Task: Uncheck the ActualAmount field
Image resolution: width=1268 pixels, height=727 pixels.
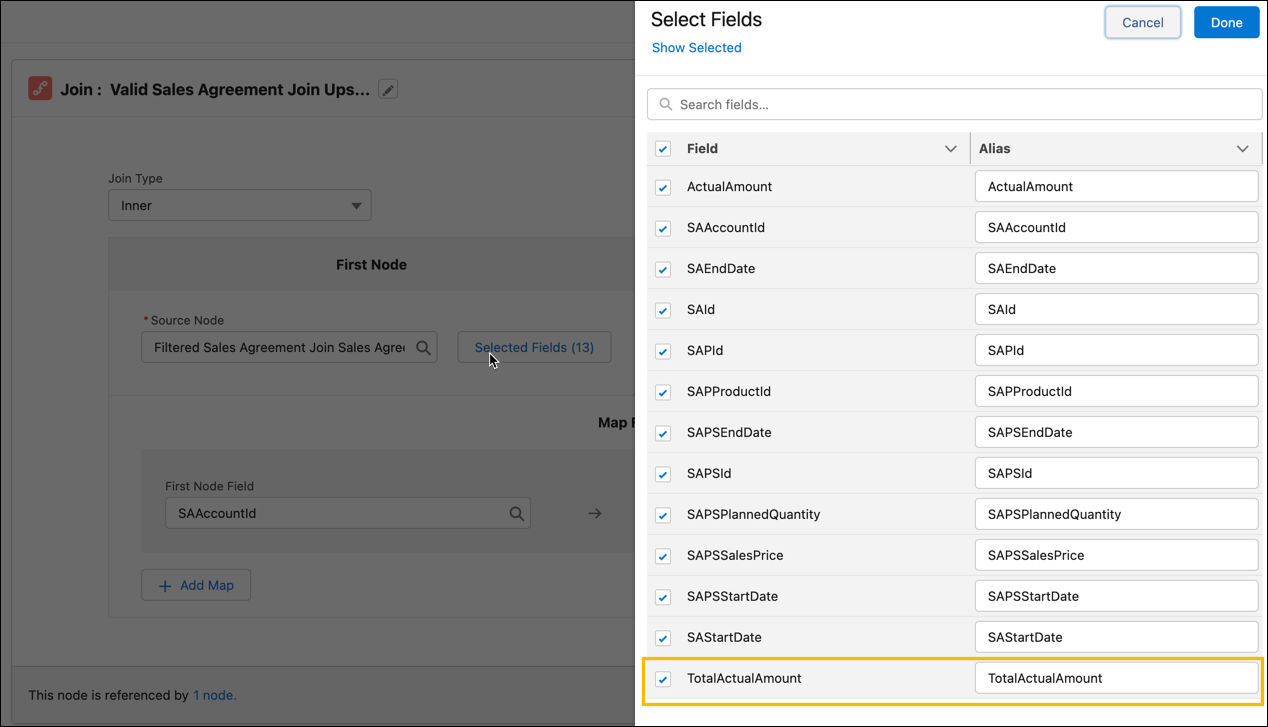Action: pos(662,187)
